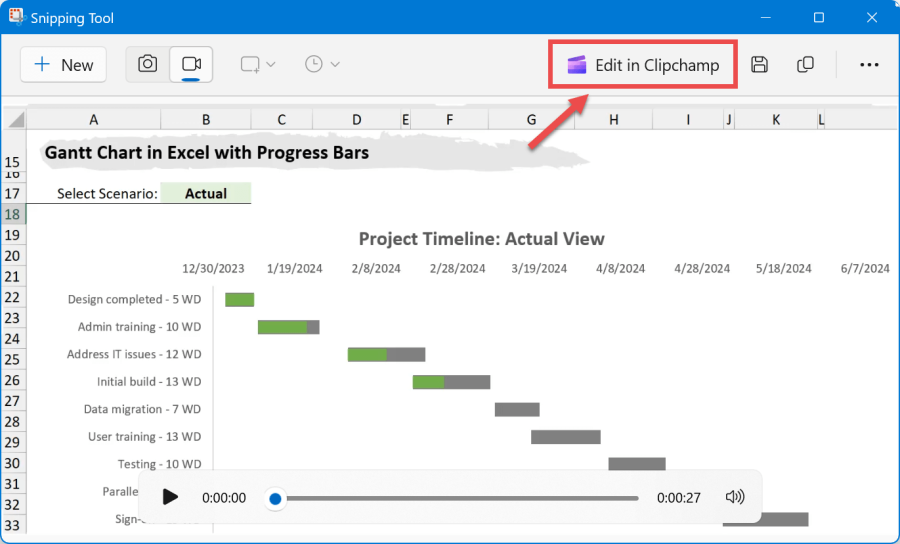Click the 6/7/2024 axis date

(865, 269)
